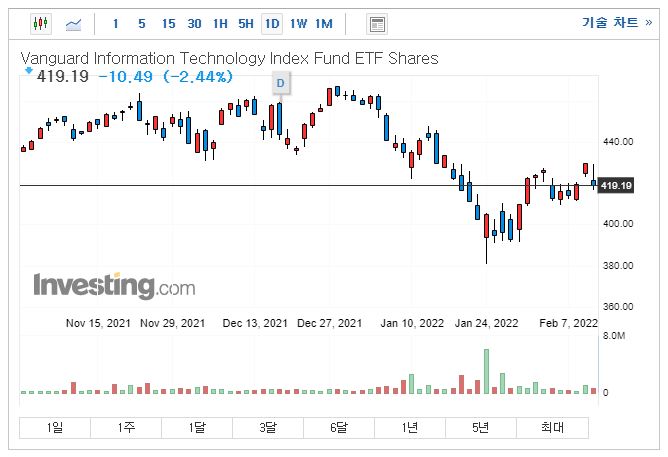Image resolution: width=668 pixels, height=457 pixels.
Task: Click the Feb 7, 2022 date label
Action: pyautogui.click(x=568, y=323)
